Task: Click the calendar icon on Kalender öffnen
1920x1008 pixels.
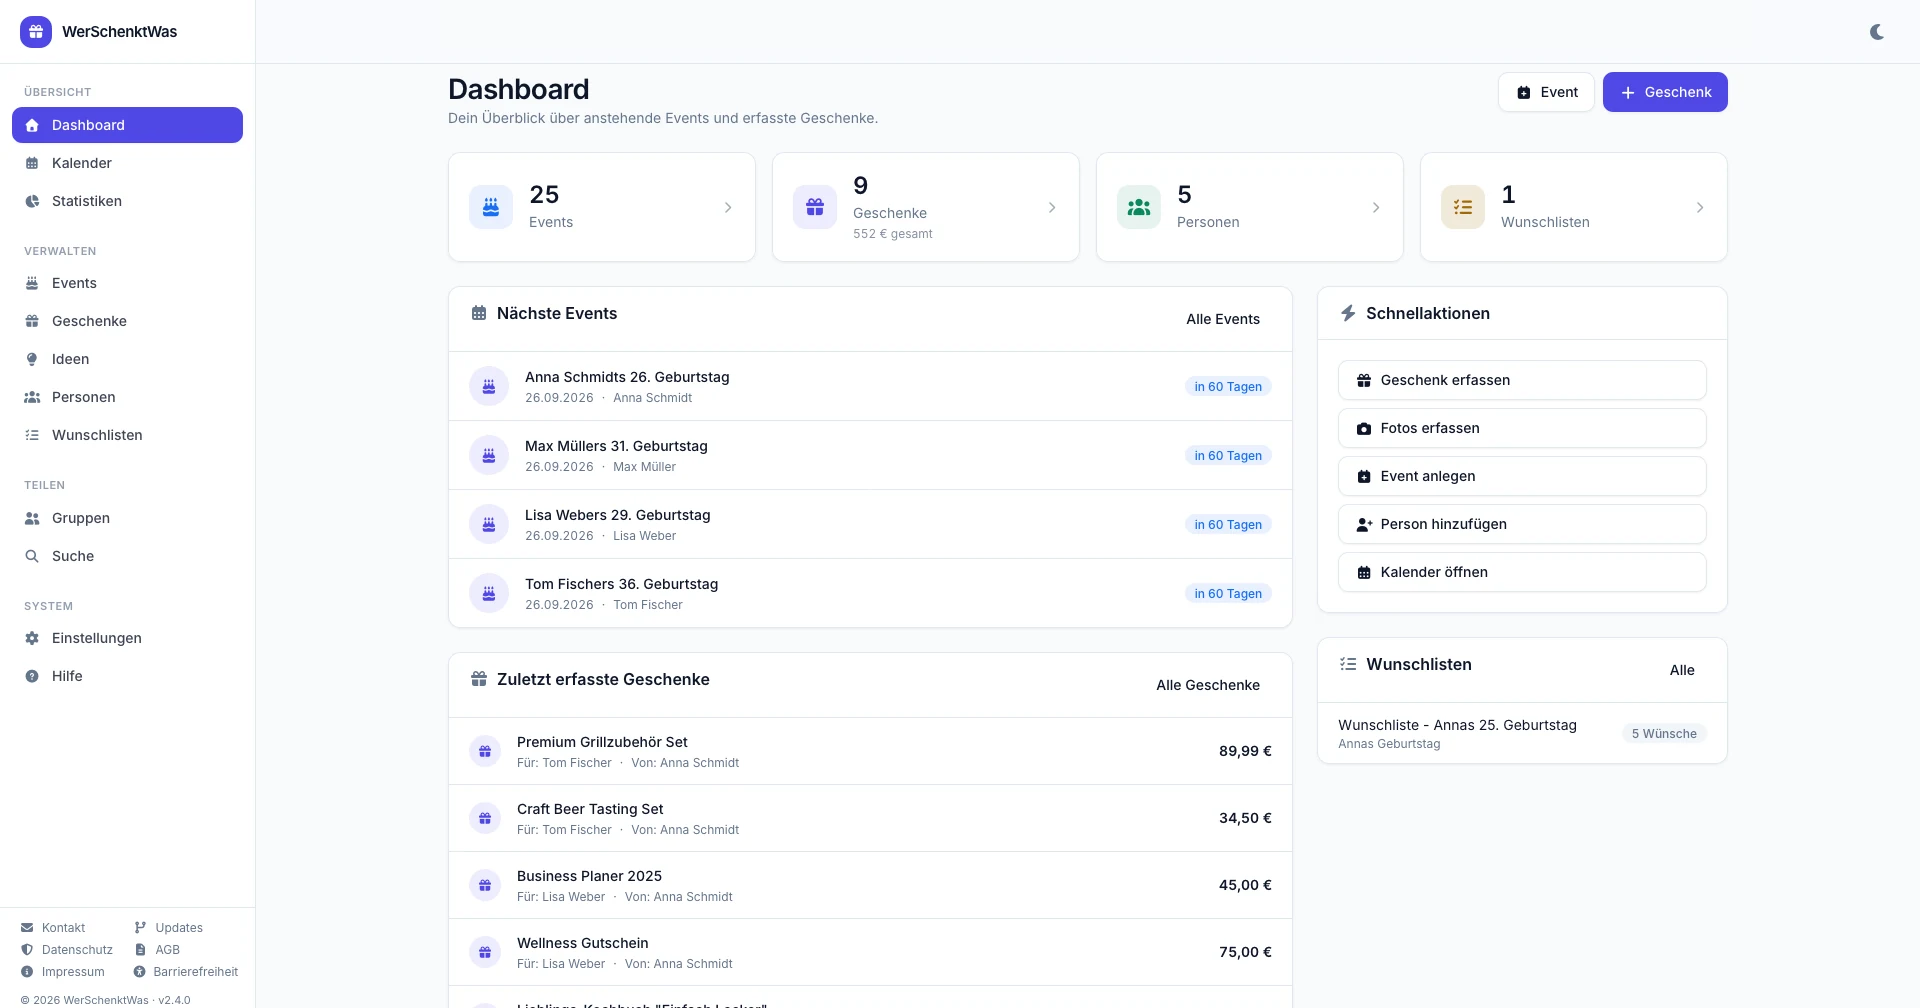Action: pos(1364,572)
